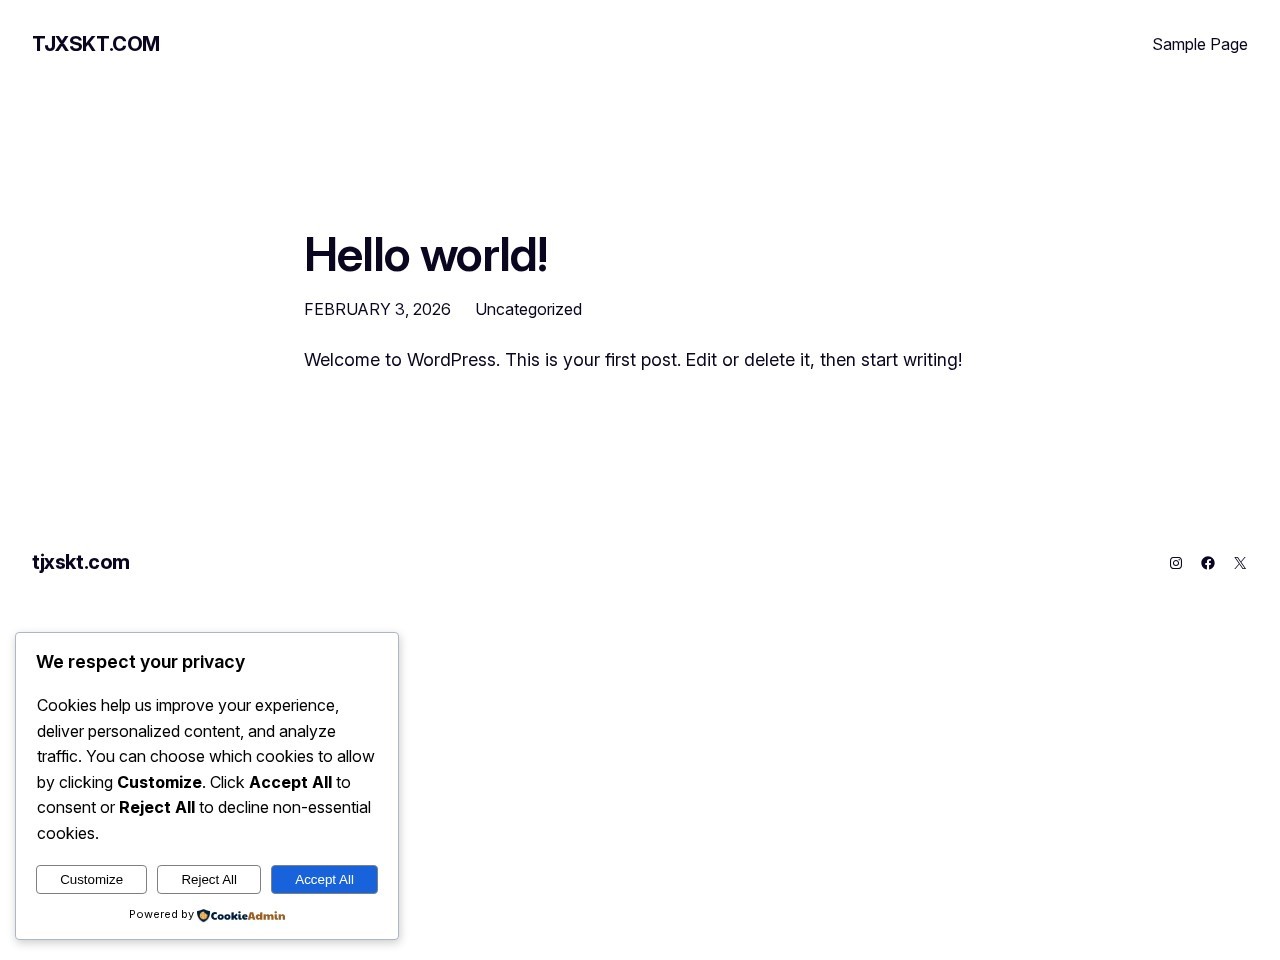Click the 'We respect your privacy' heading

click(140, 662)
